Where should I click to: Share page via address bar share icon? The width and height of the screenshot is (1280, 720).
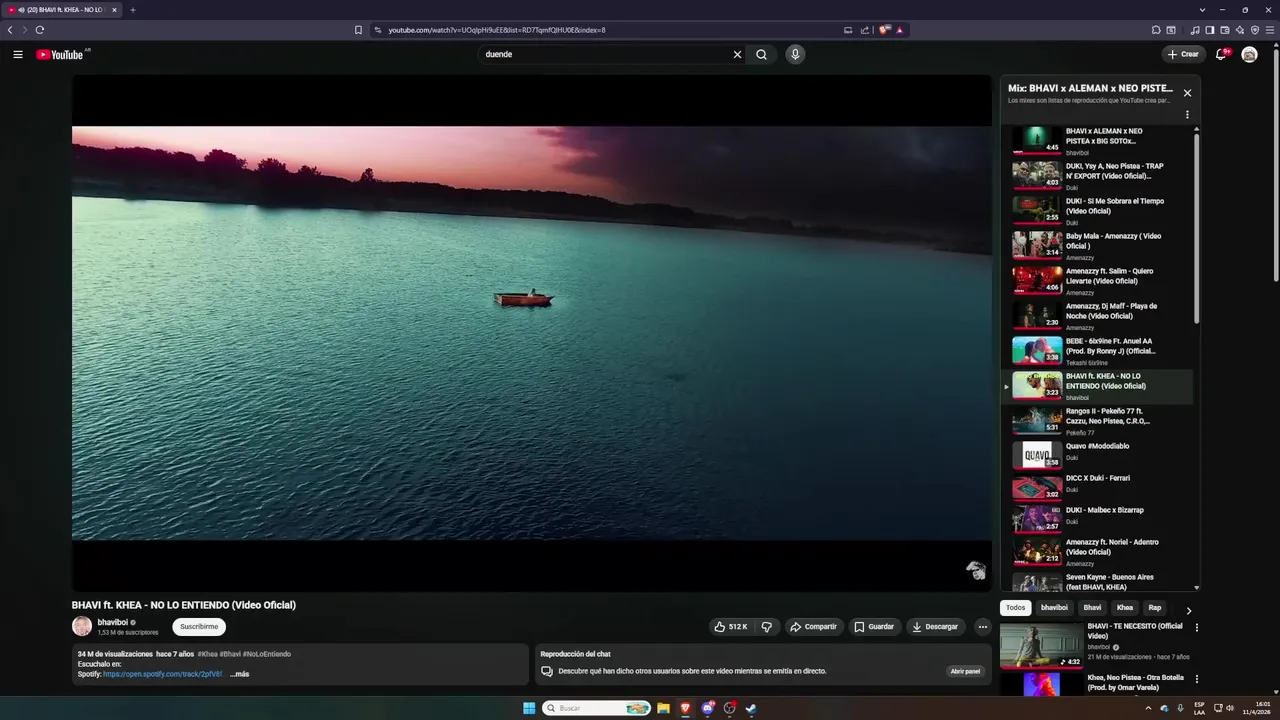tap(865, 30)
